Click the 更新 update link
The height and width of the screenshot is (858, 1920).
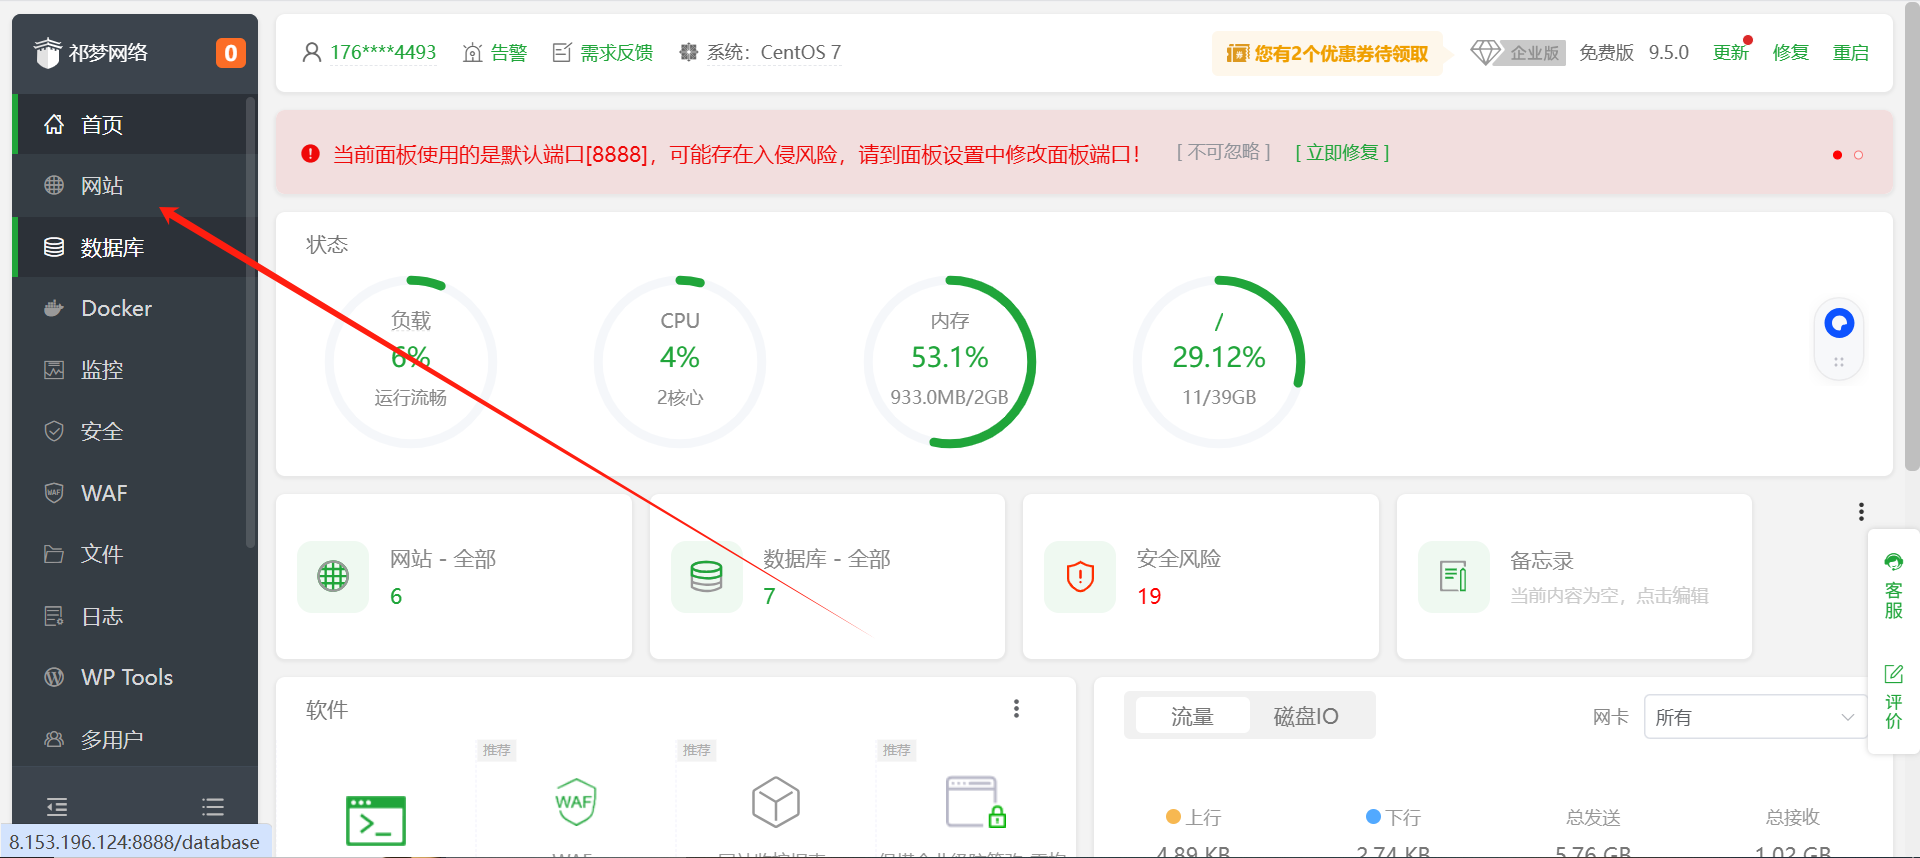1731,52
